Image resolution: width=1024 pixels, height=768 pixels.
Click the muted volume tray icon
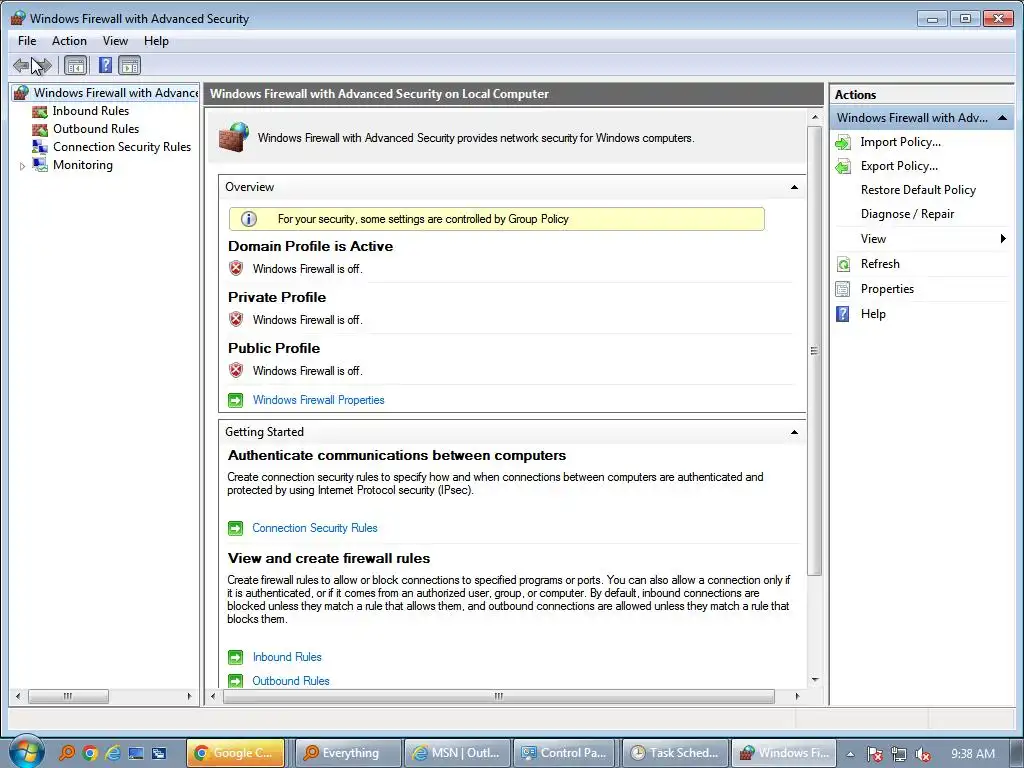[x=923, y=754]
